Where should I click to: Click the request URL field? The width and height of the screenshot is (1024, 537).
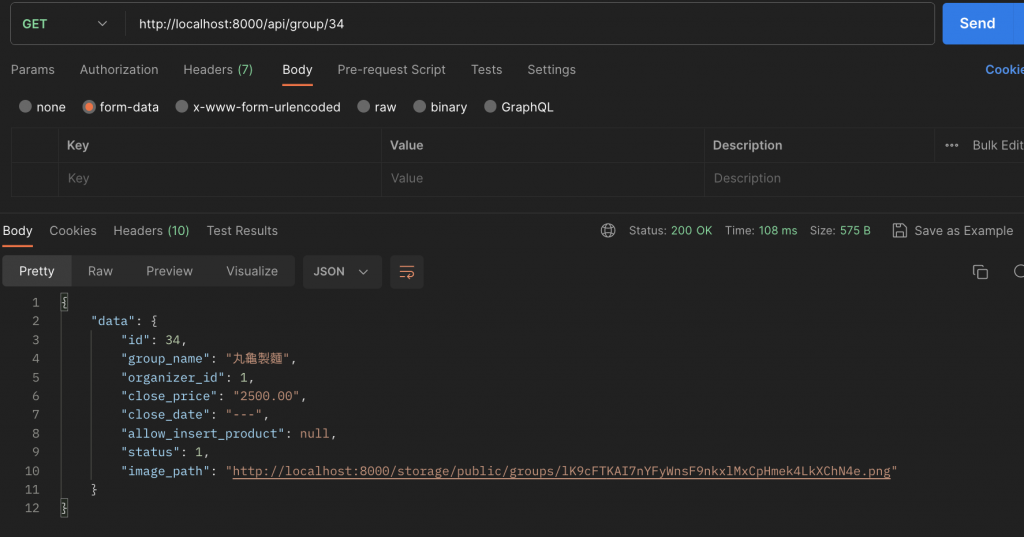click(530, 24)
